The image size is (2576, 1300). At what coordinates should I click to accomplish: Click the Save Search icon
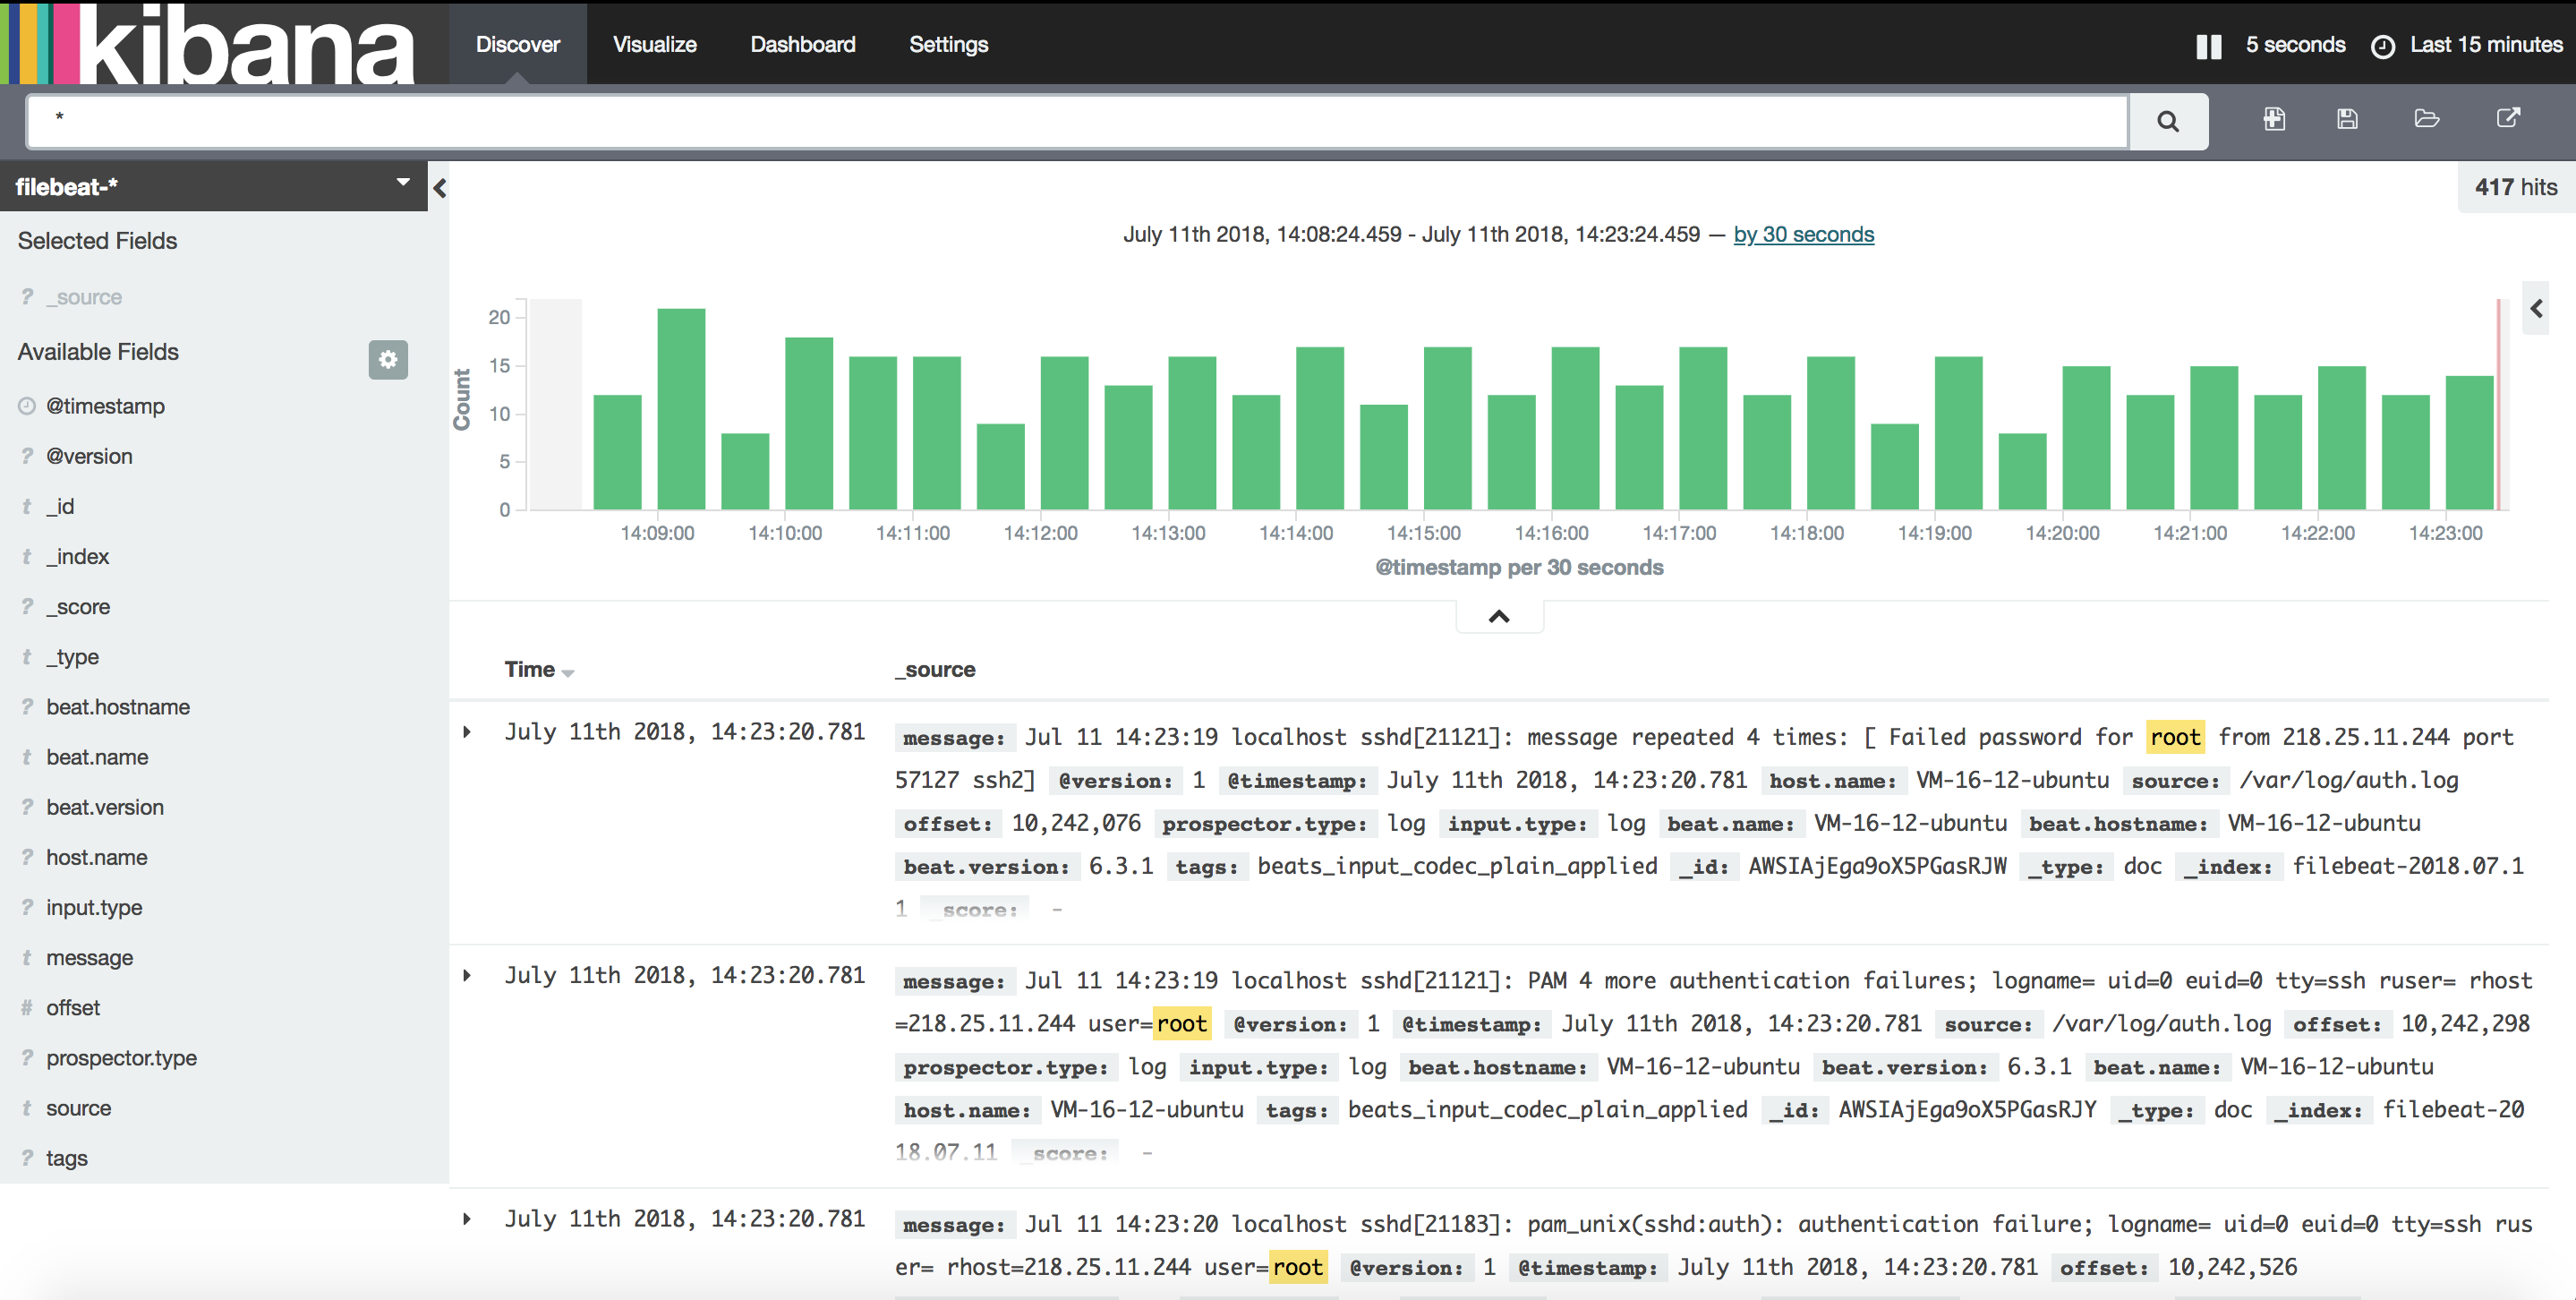(2347, 120)
